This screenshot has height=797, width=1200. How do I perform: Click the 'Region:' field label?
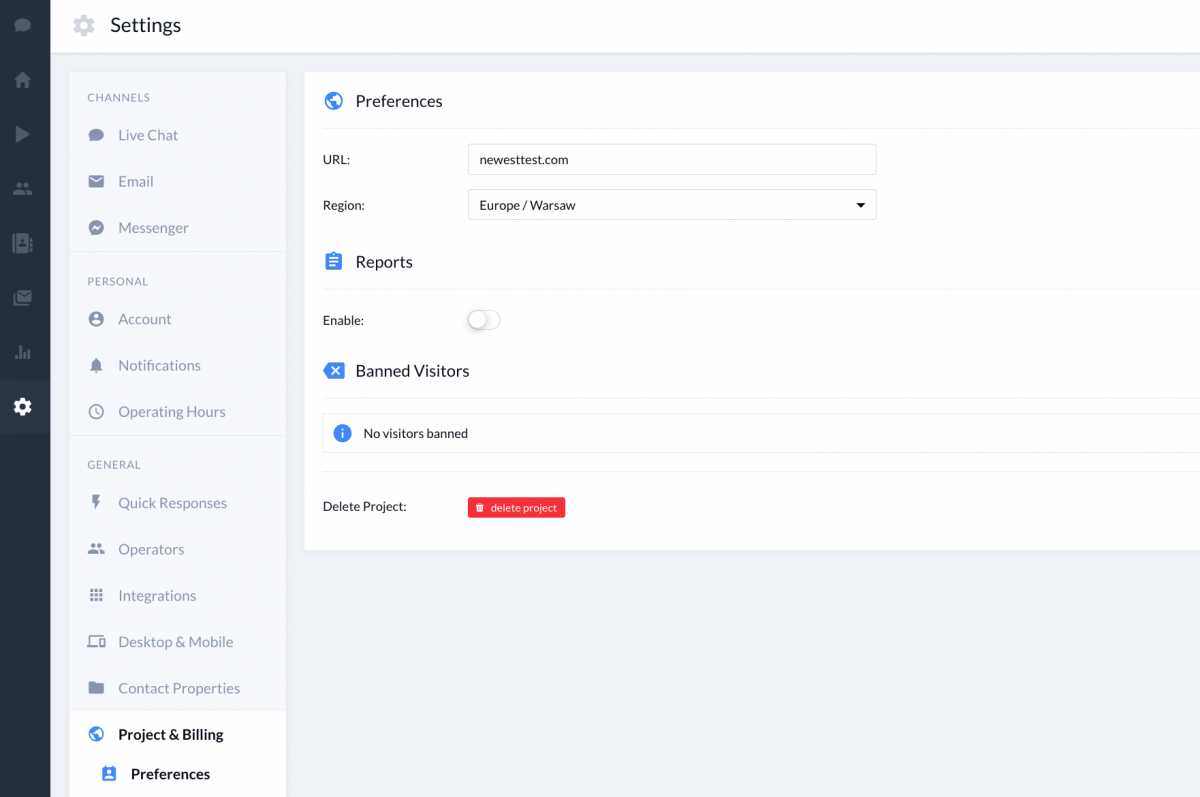(344, 206)
